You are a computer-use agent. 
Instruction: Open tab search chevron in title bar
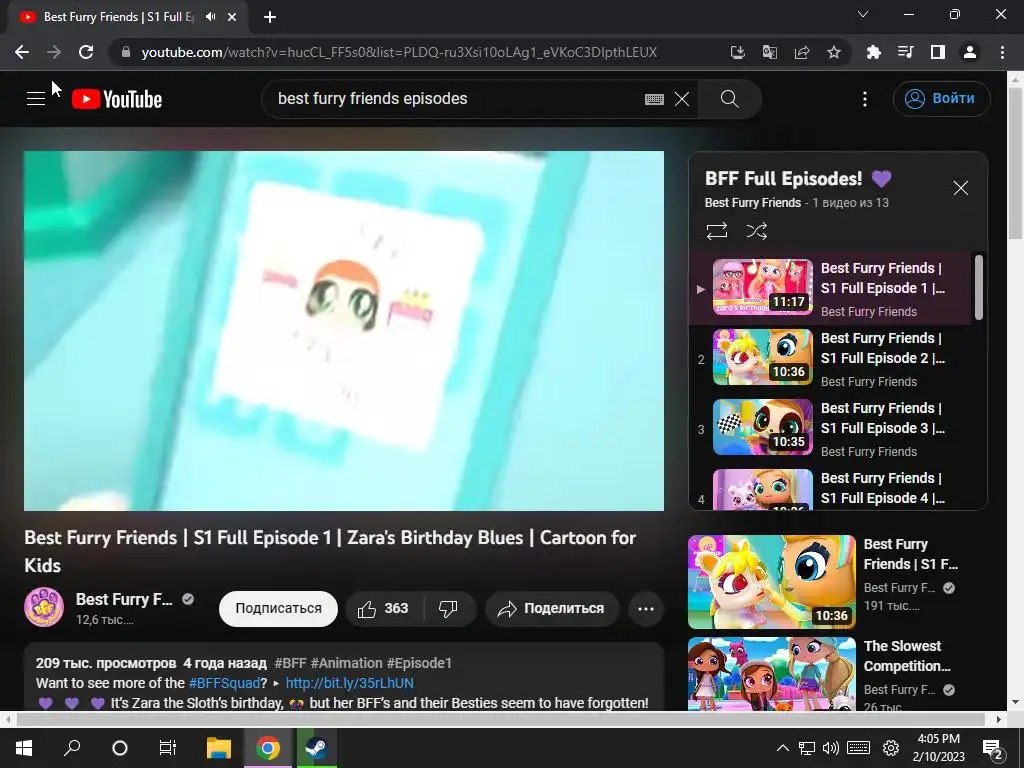[863, 14]
